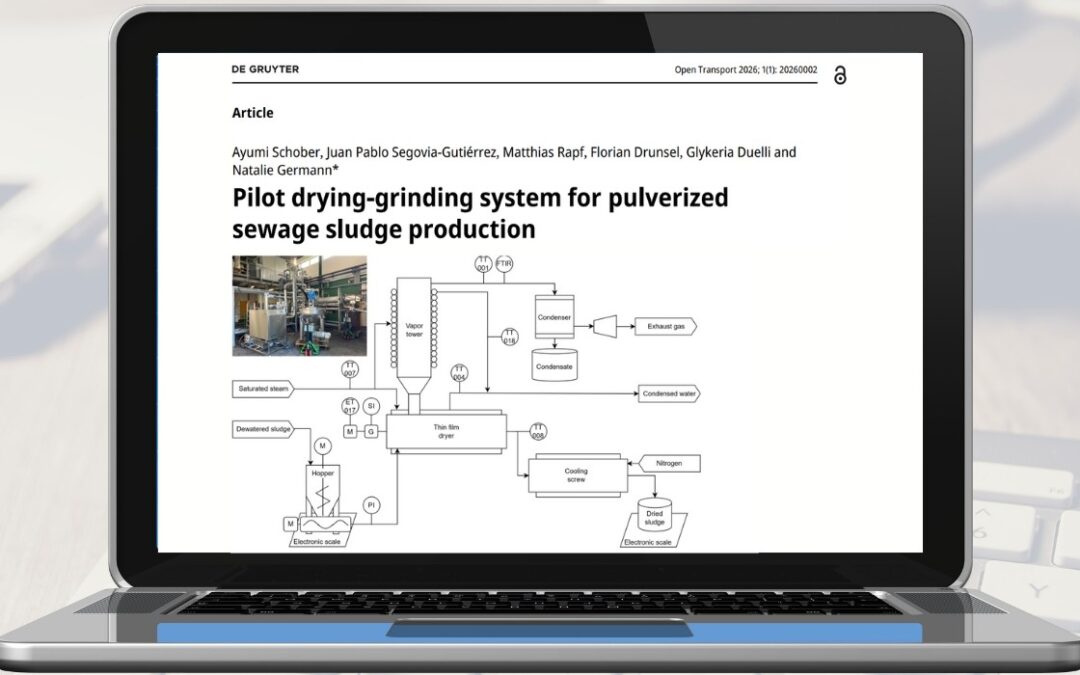This screenshot has height=675, width=1080.
Task: Select the TT 008 sensor beside the dryer
Action: coord(538,430)
